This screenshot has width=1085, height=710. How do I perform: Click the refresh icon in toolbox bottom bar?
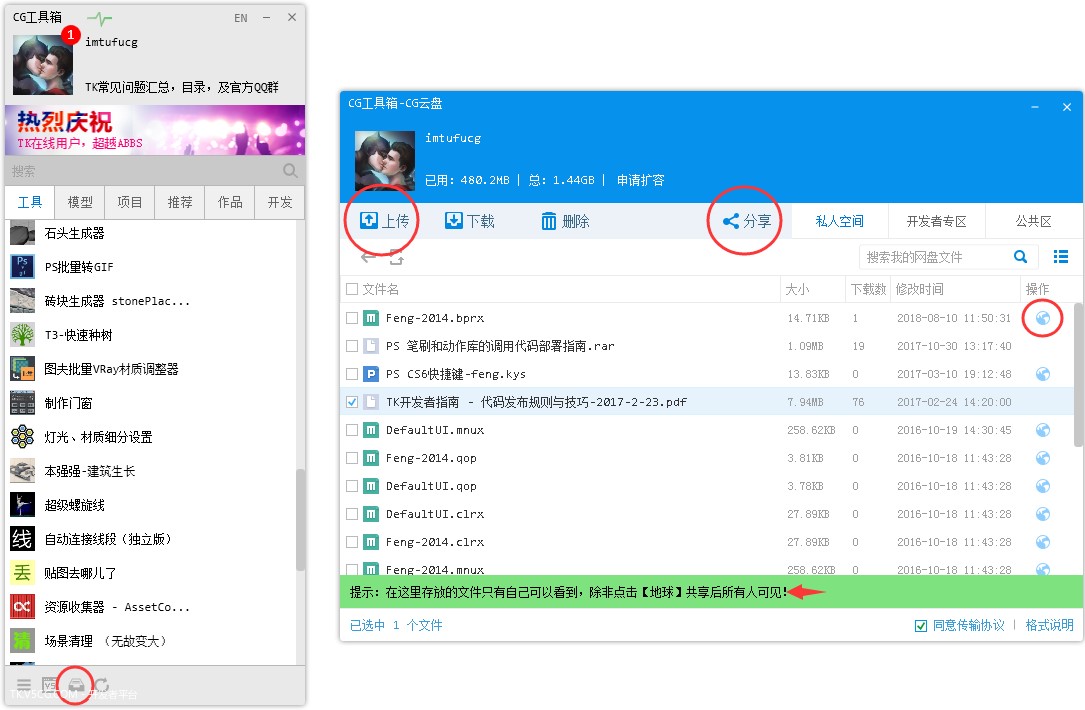click(100, 686)
